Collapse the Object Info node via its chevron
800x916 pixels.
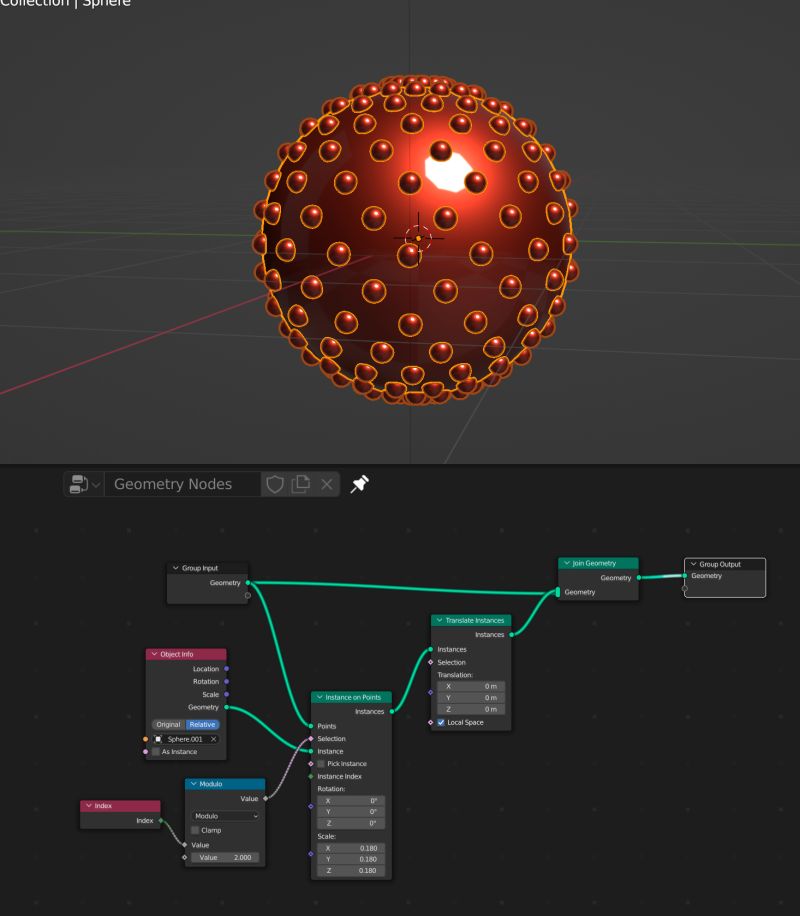click(152, 654)
